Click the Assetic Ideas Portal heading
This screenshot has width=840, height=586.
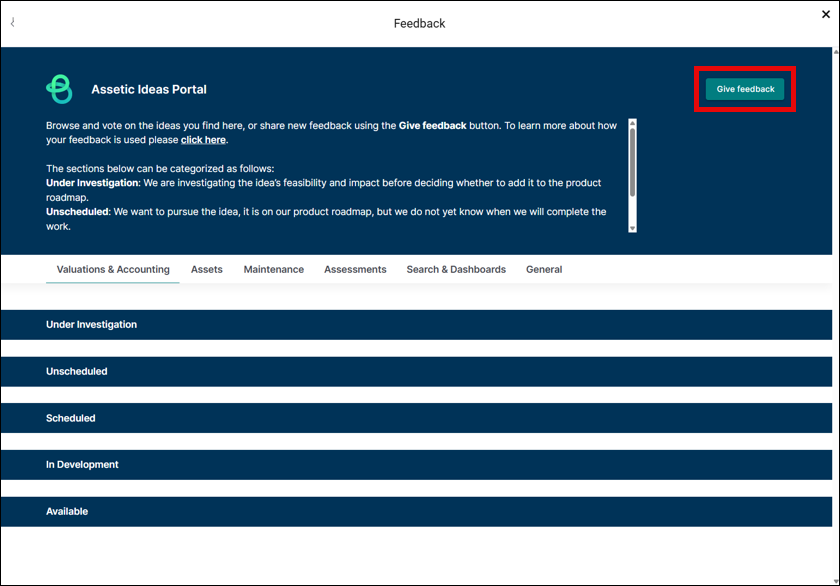149,89
